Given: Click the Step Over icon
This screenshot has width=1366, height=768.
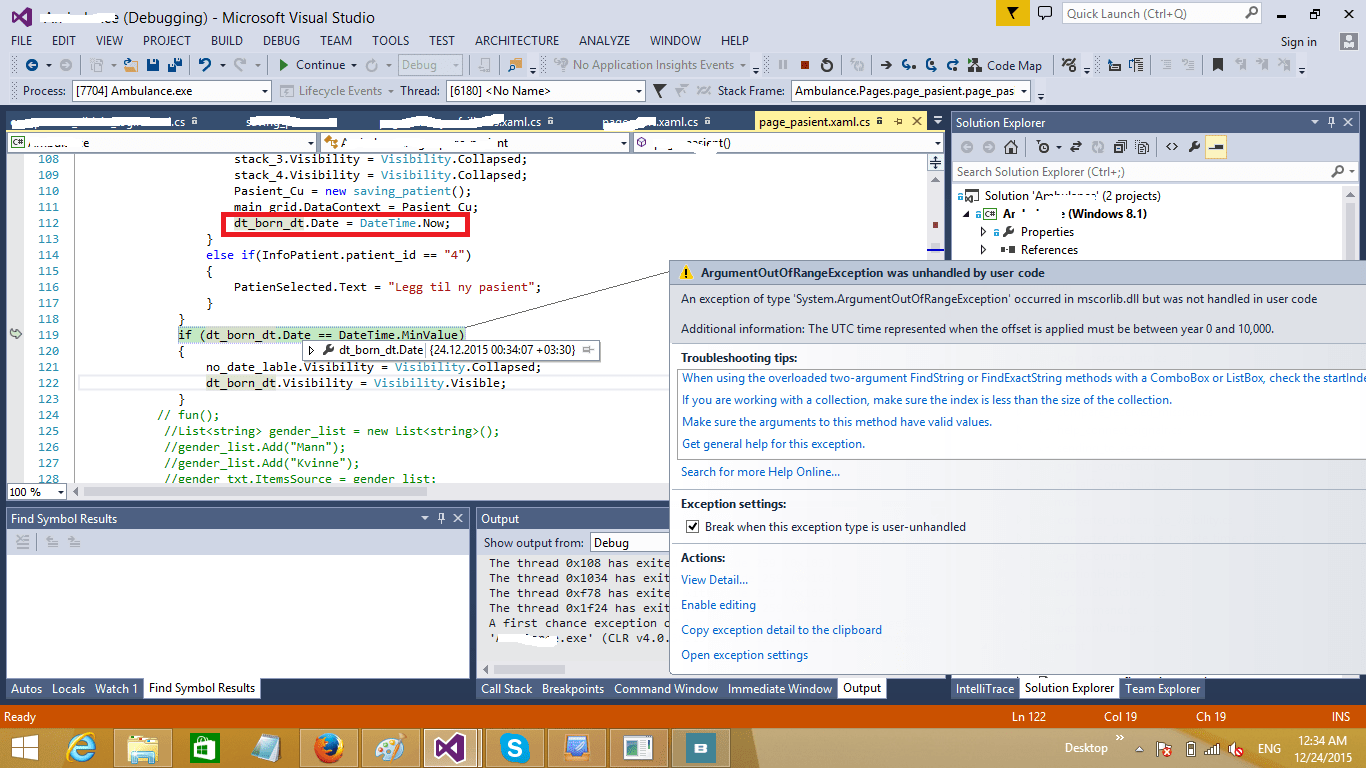Looking at the screenshot, I should [x=930, y=65].
